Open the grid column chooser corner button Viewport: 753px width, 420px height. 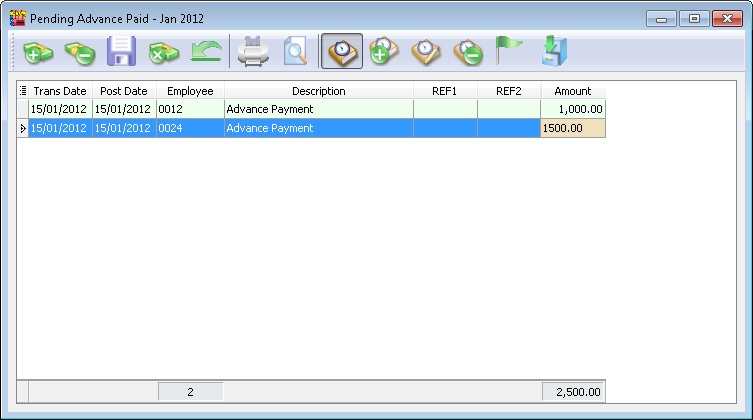pyautogui.click(x=23, y=91)
